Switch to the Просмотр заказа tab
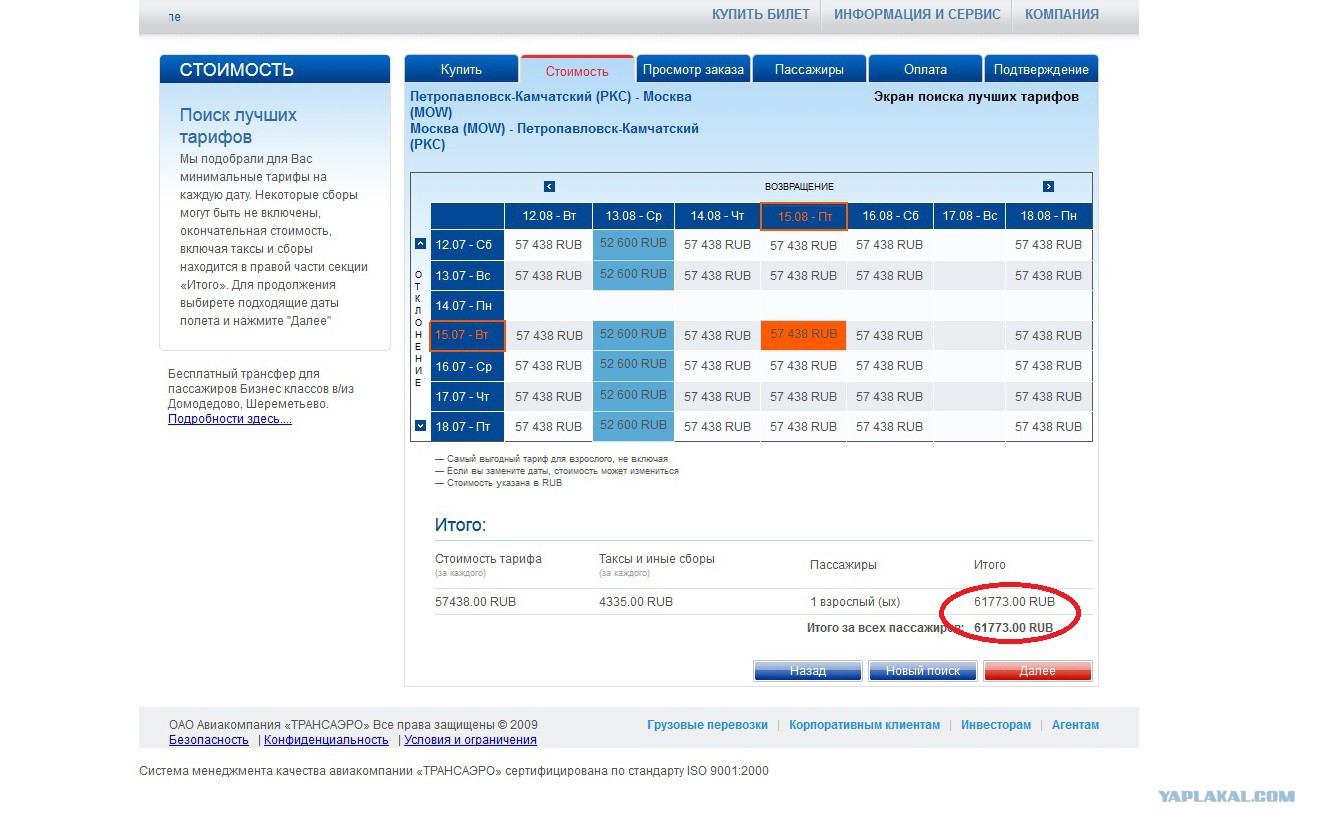This screenshot has height=826, width=1321. click(x=693, y=69)
